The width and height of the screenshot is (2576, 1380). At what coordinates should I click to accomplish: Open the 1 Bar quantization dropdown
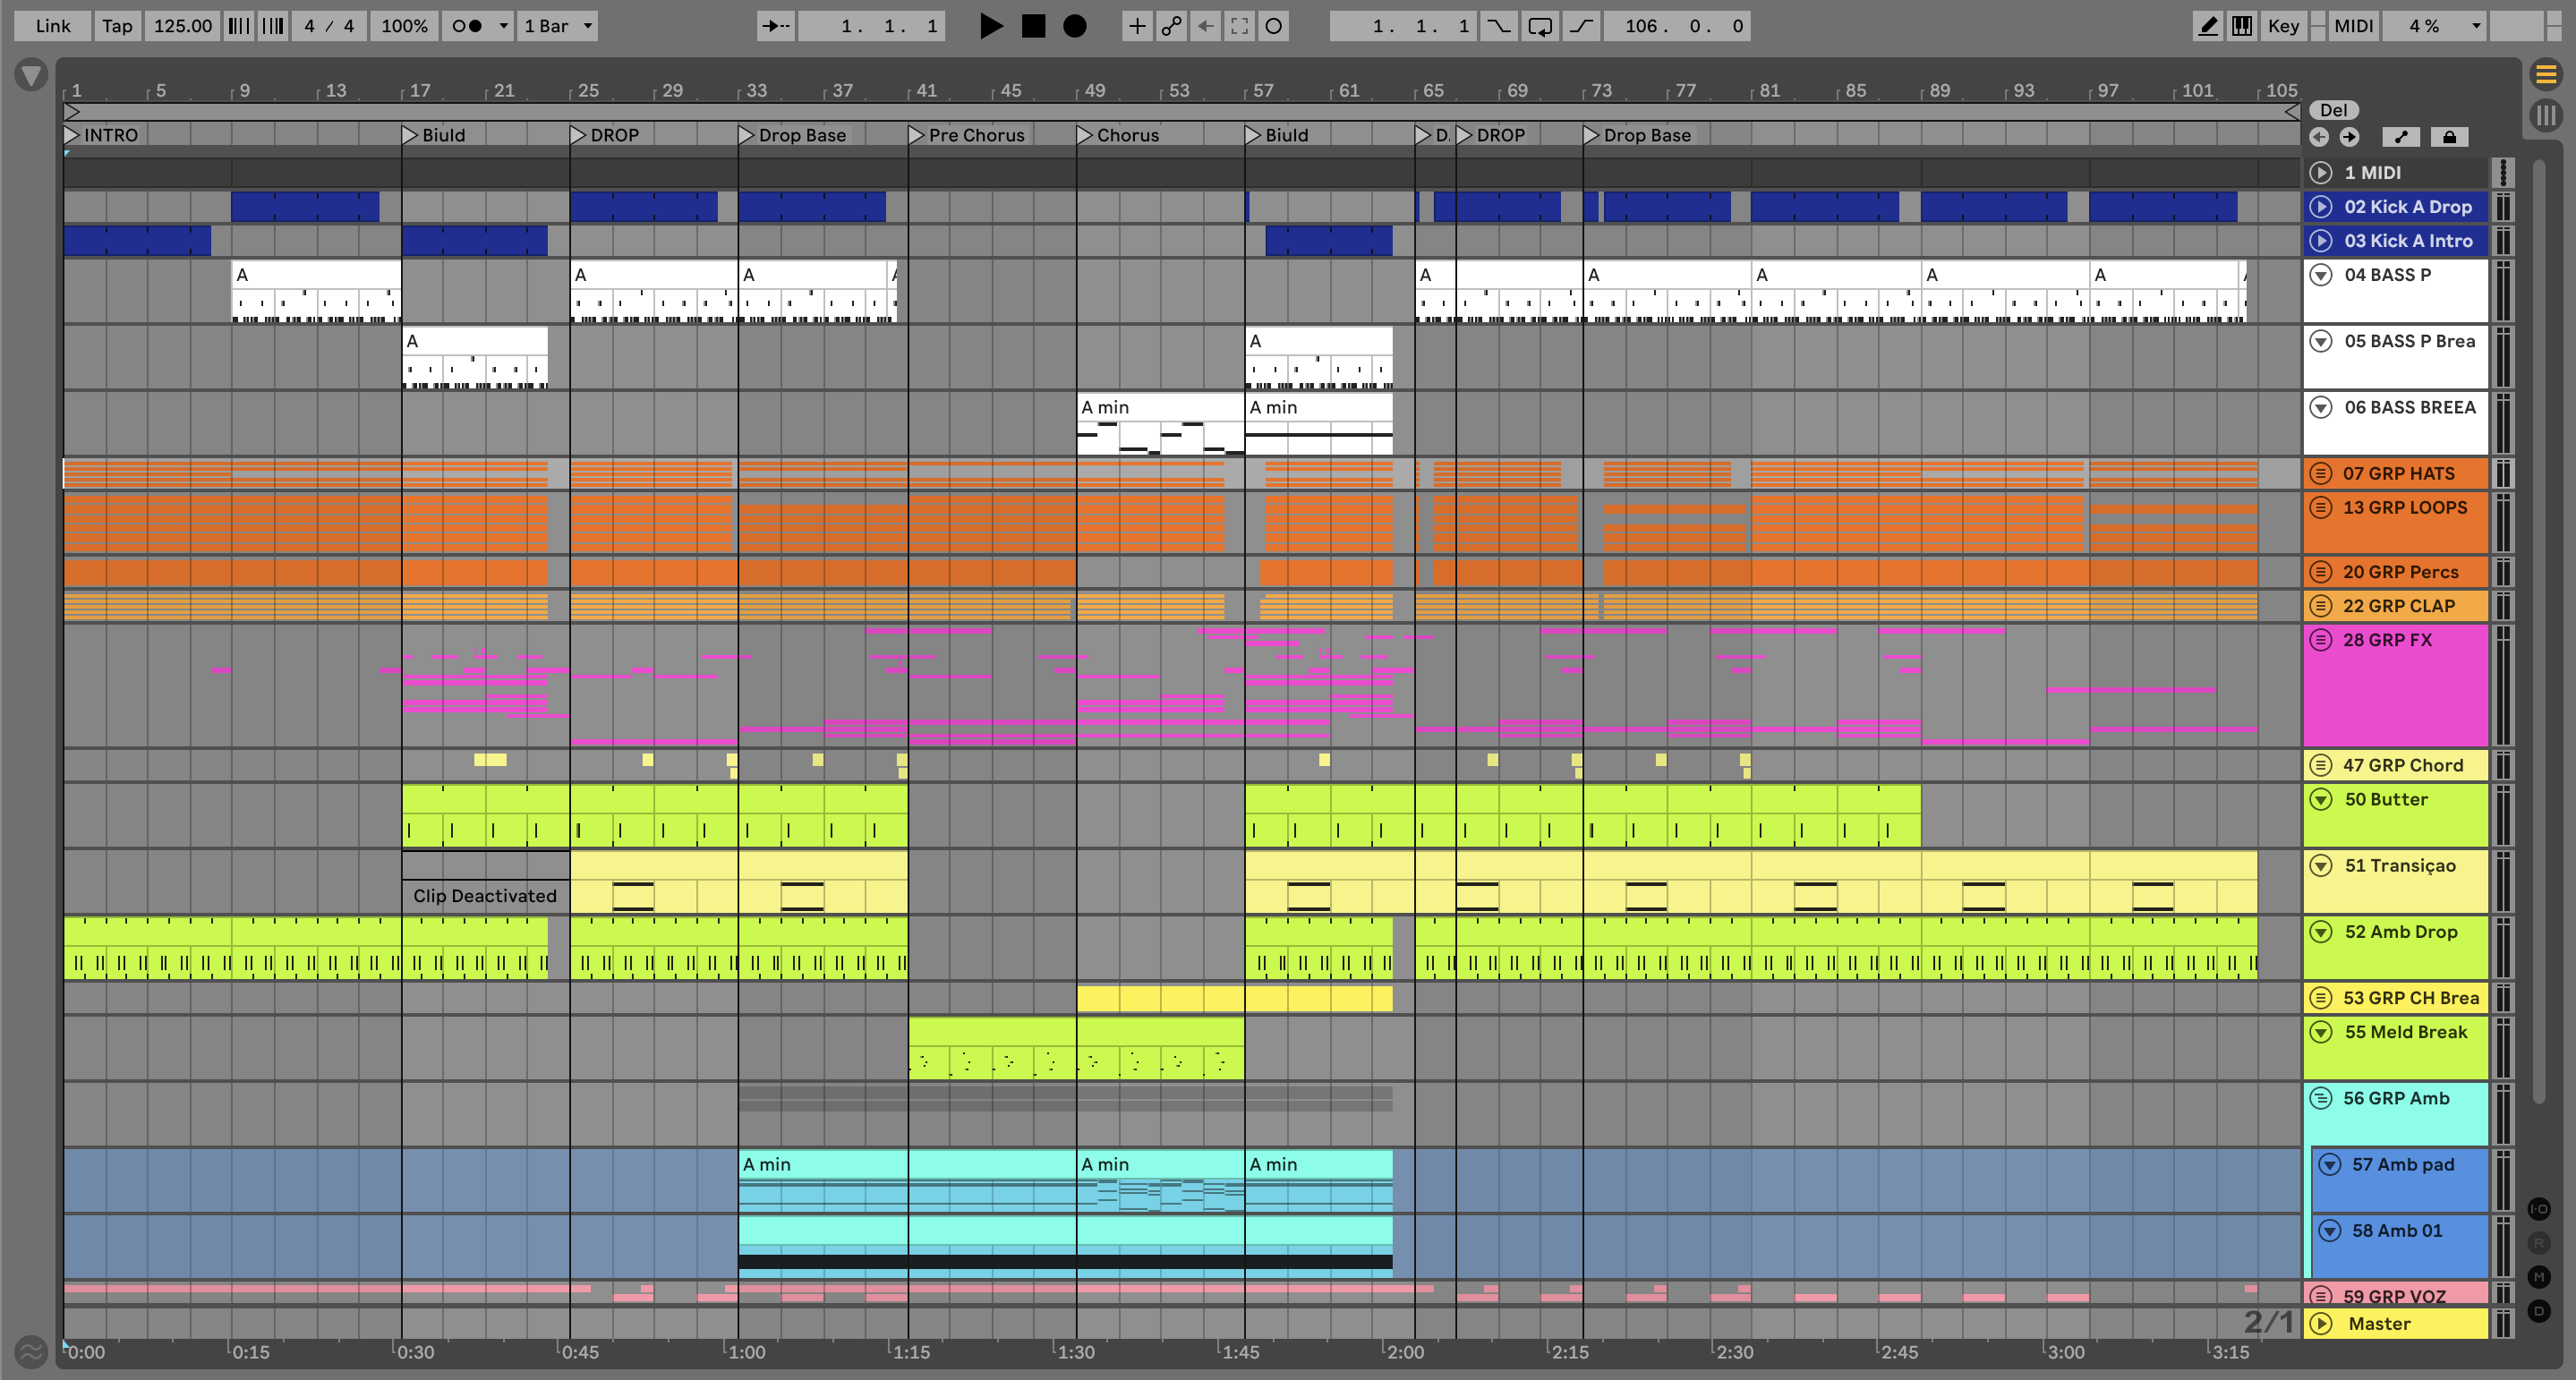pos(558,26)
